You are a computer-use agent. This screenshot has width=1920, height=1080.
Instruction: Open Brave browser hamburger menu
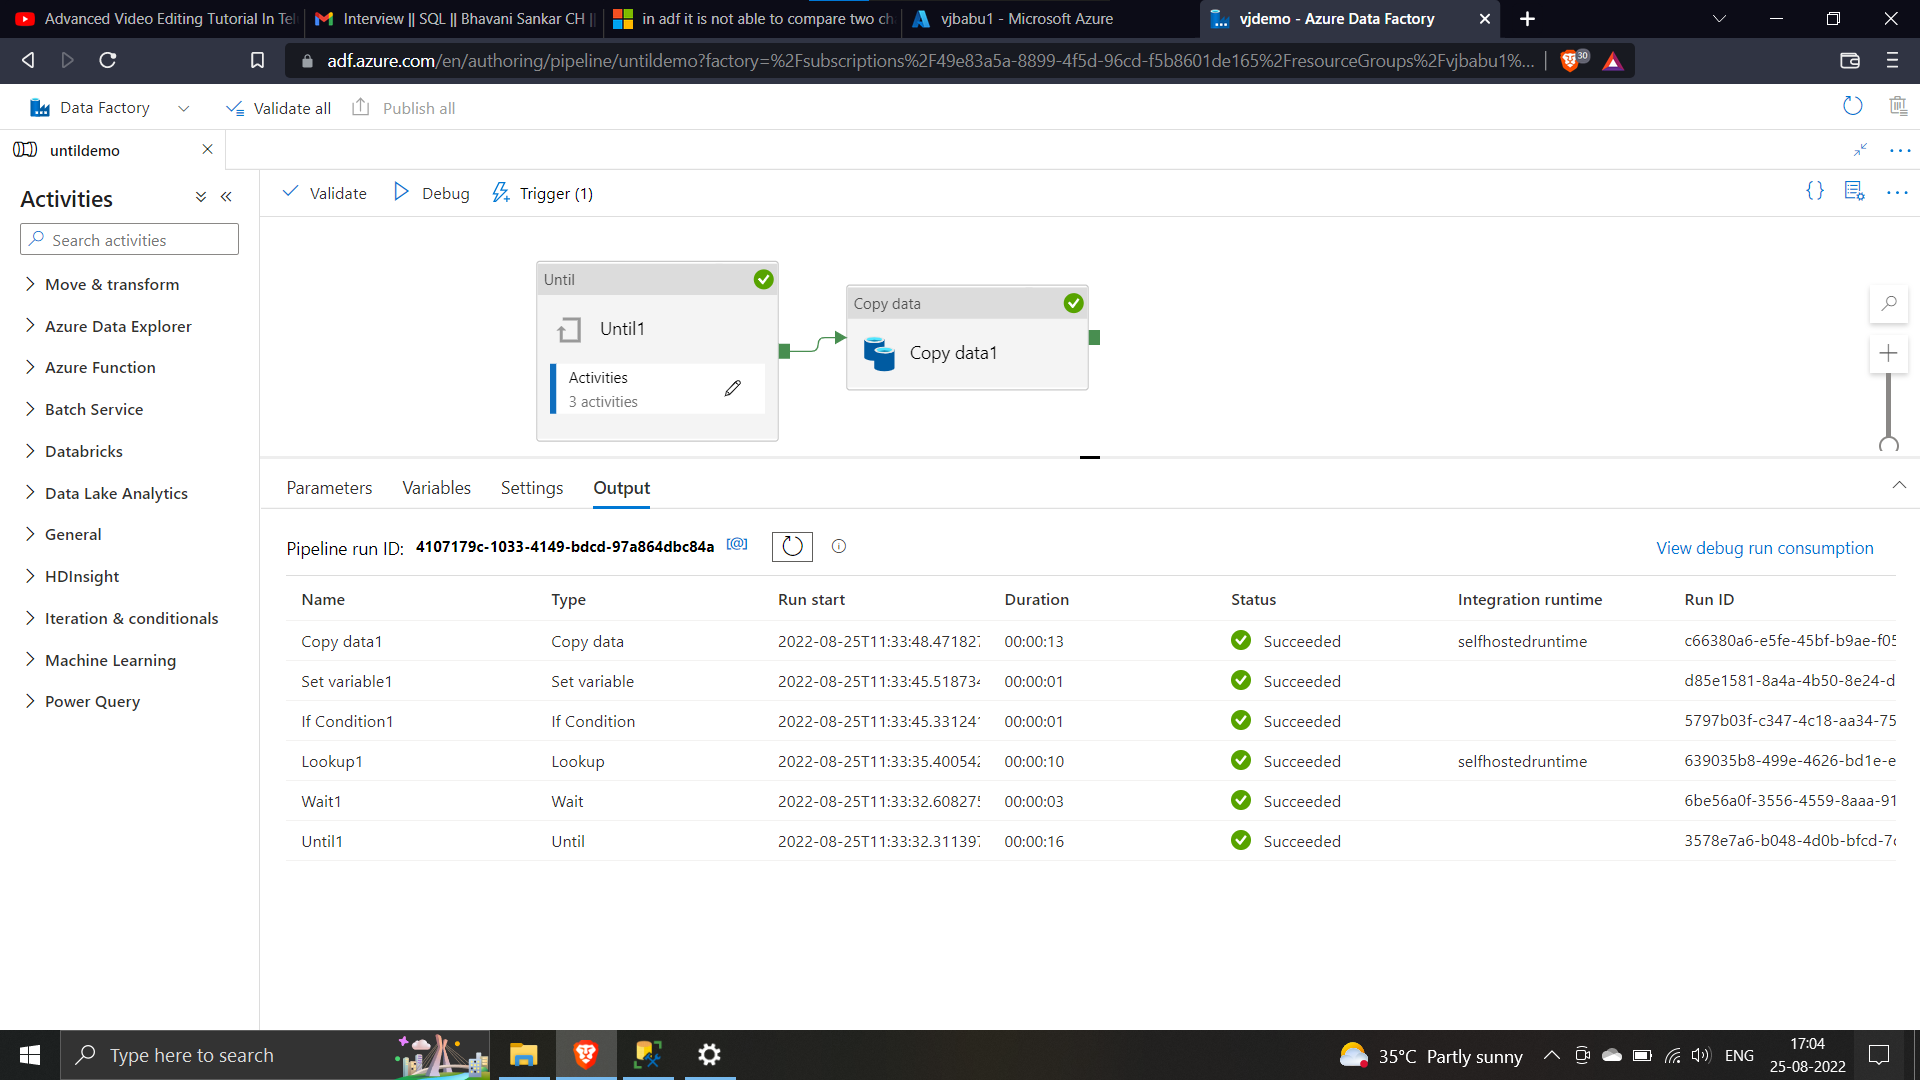coord(1892,60)
